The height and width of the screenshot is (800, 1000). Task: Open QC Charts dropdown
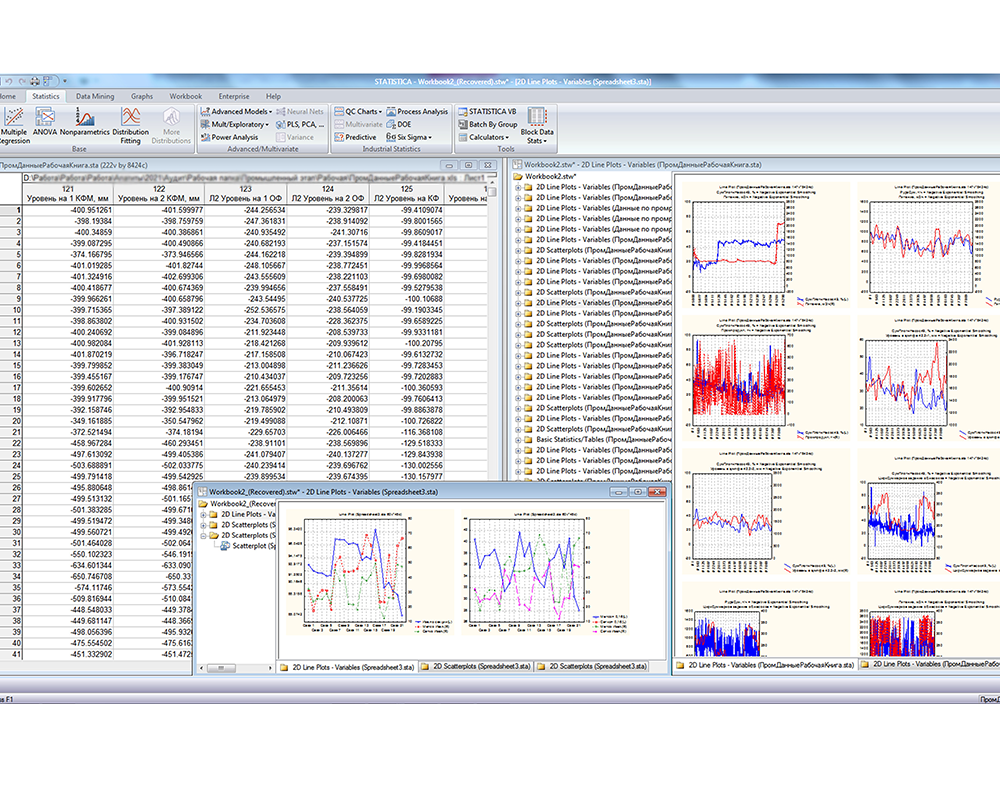358,112
